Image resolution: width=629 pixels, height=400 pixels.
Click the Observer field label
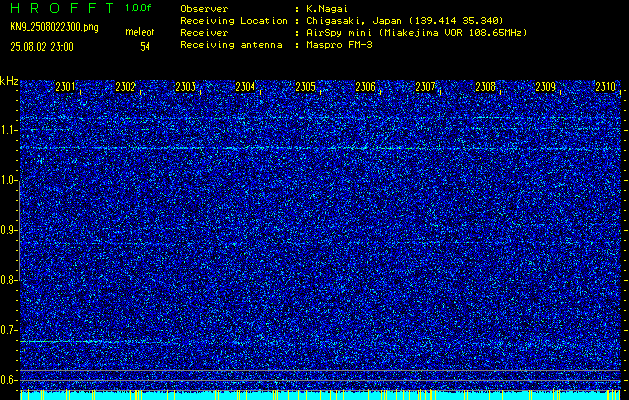204,9
